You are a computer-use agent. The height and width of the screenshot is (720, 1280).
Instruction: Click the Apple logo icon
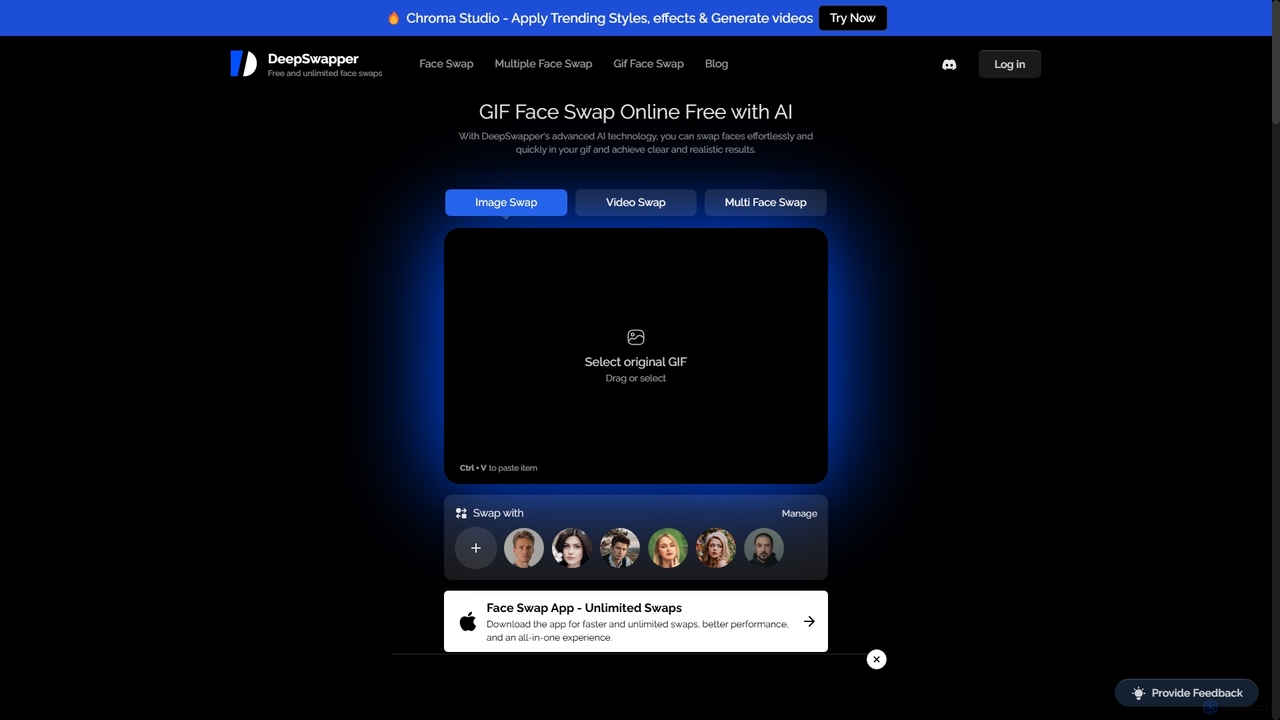click(467, 621)
